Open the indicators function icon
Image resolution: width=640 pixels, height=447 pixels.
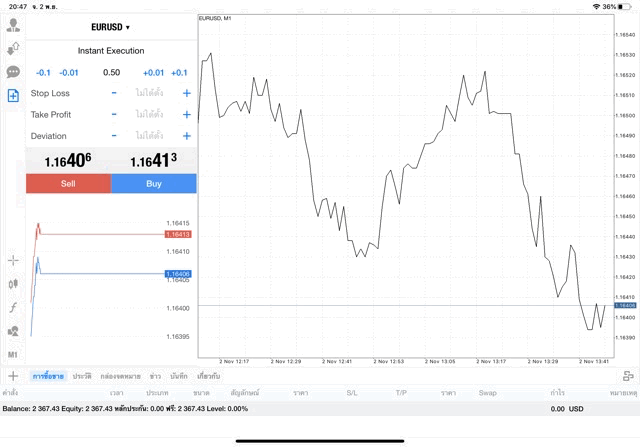(13, 307)
